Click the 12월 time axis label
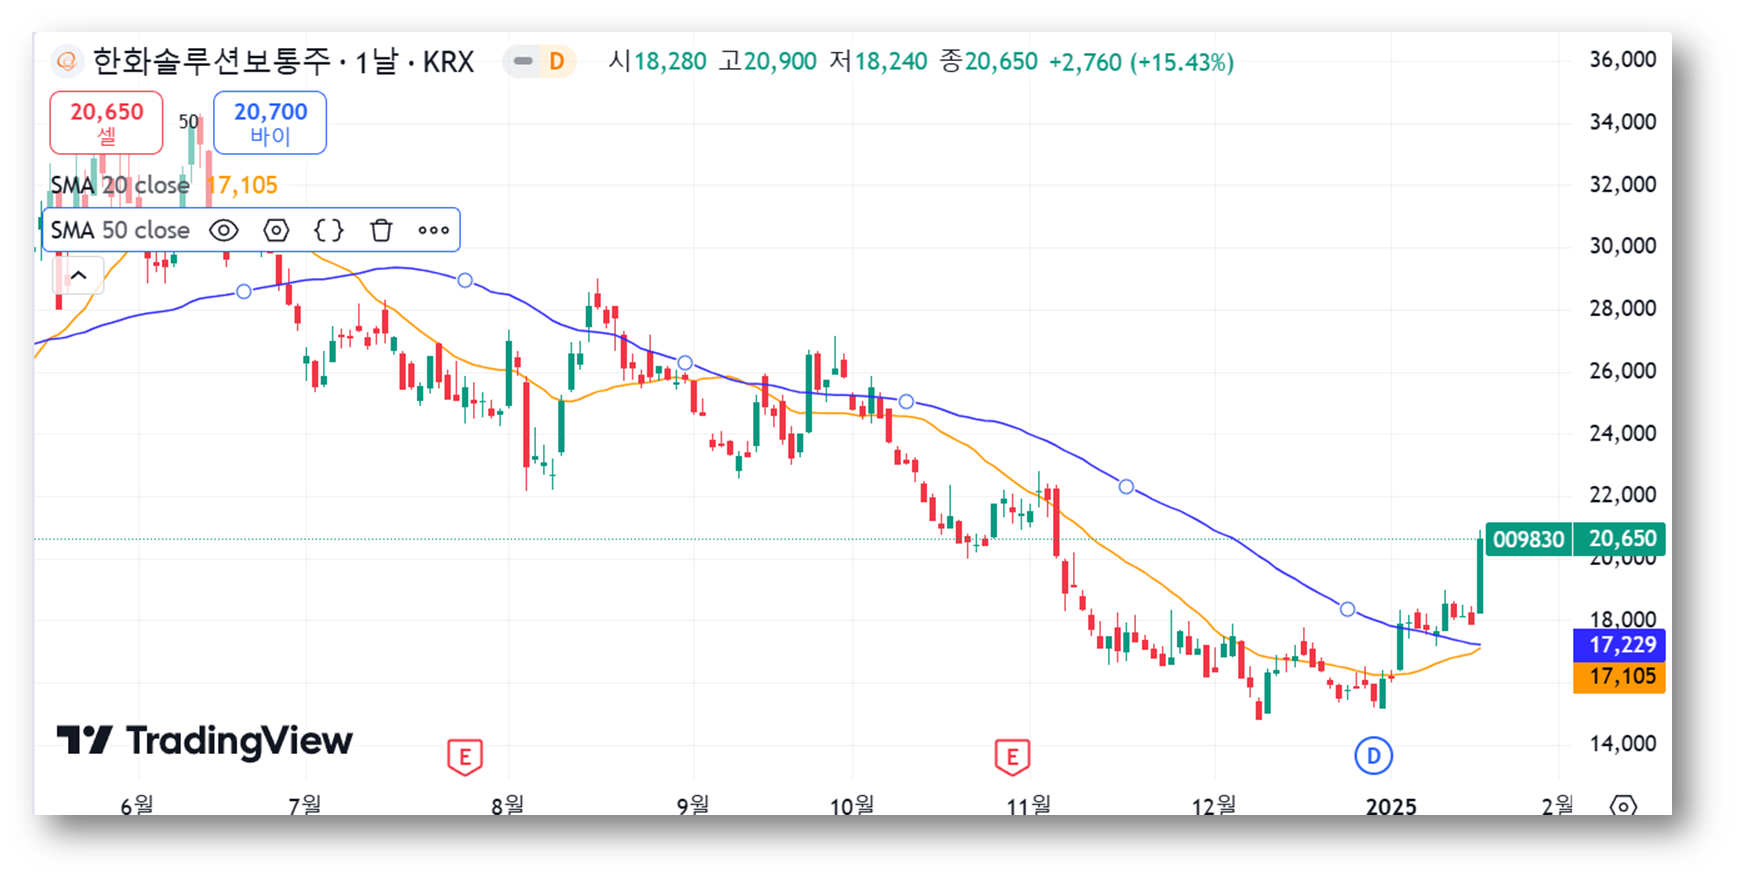The image size is (1737, 880). click(x=1214, y=805)
